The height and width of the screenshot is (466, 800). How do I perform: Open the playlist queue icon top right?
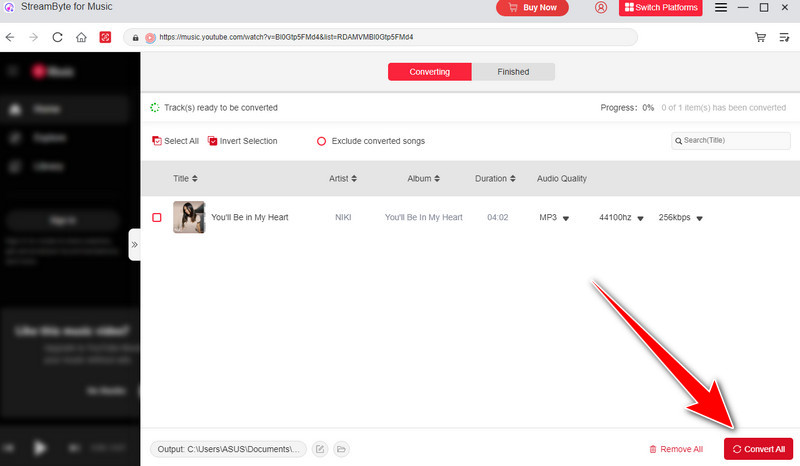pos(784,37)
